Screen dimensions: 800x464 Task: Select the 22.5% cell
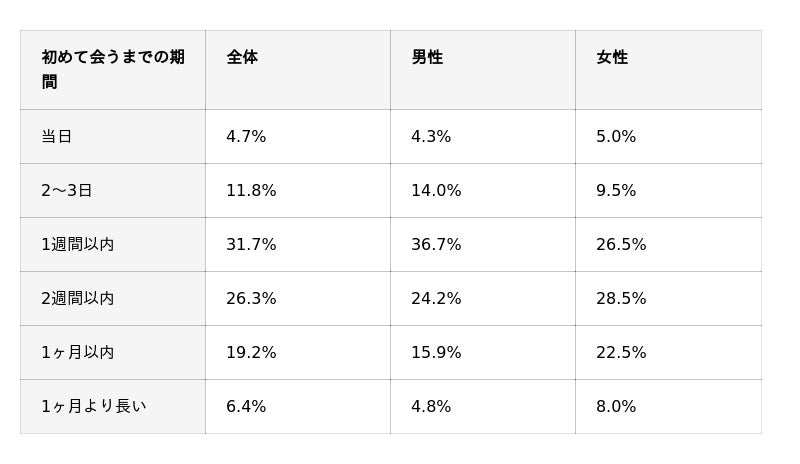click(669, 353)
